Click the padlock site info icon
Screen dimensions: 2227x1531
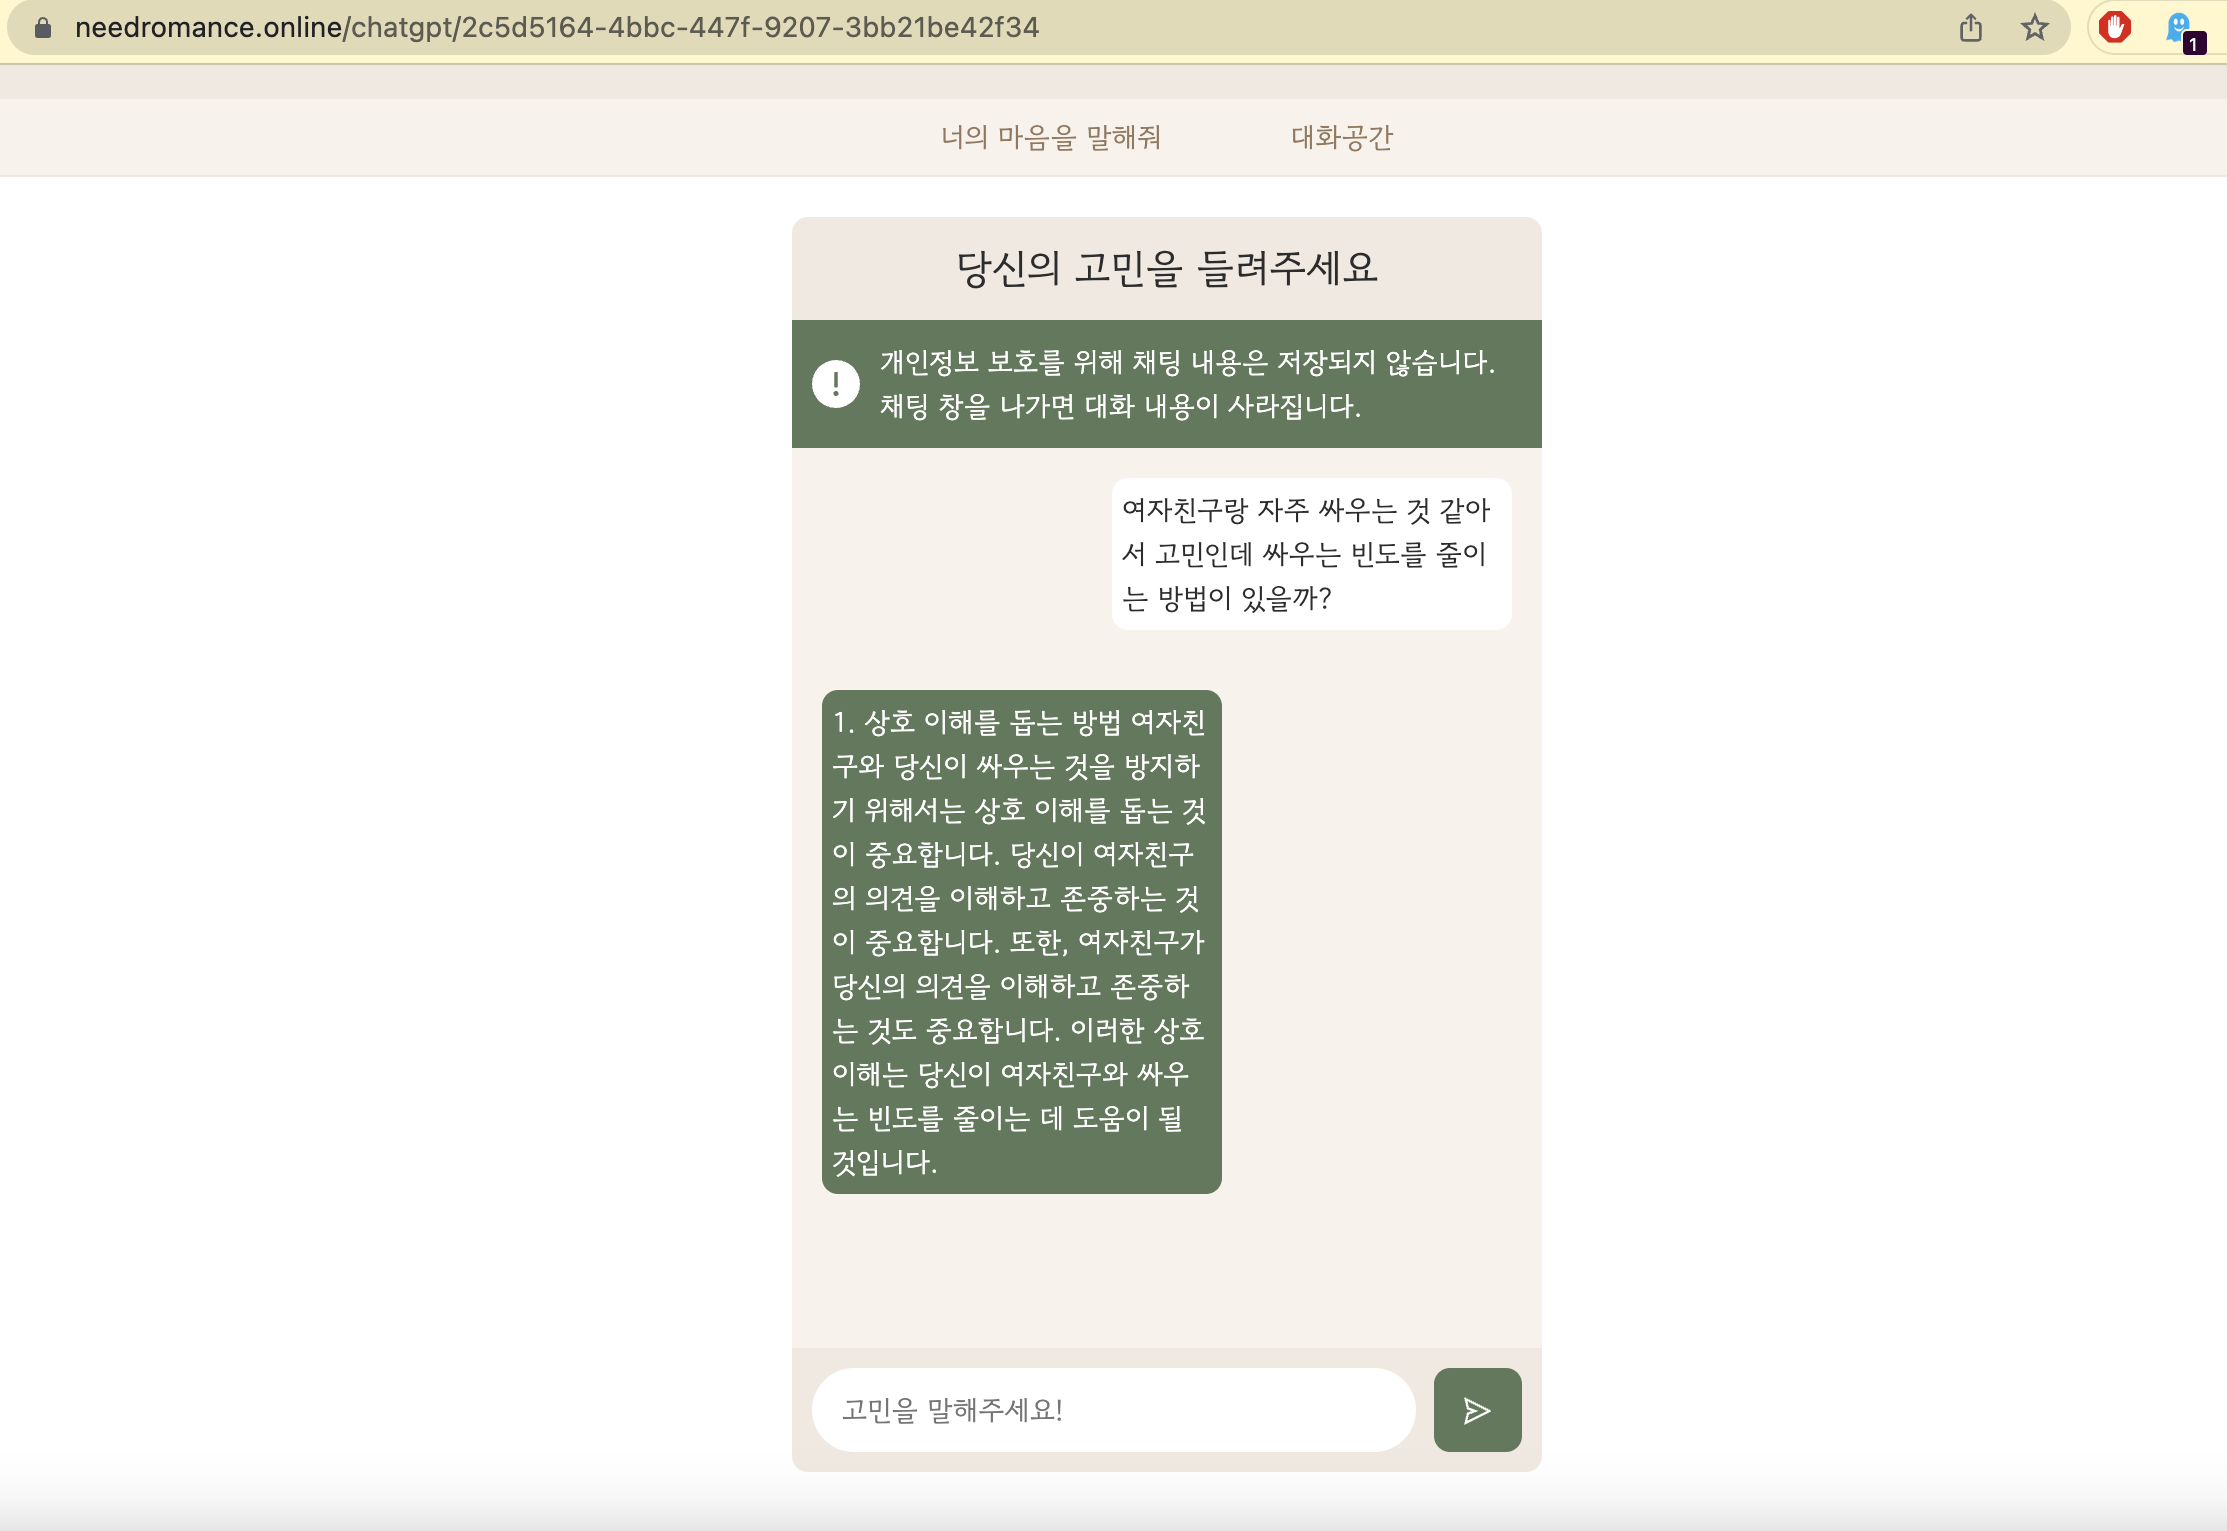(43, 27)
